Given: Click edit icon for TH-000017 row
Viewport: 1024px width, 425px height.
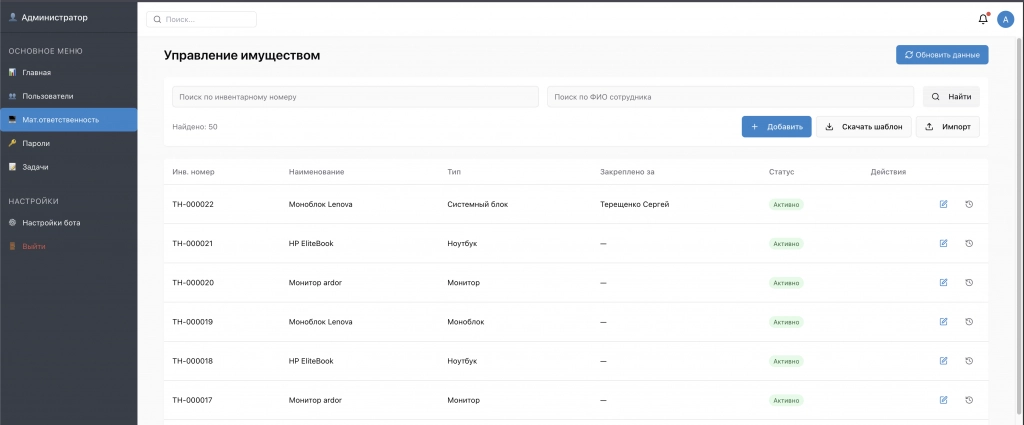Looking at the screenshot, I should [x=943, y=400].
